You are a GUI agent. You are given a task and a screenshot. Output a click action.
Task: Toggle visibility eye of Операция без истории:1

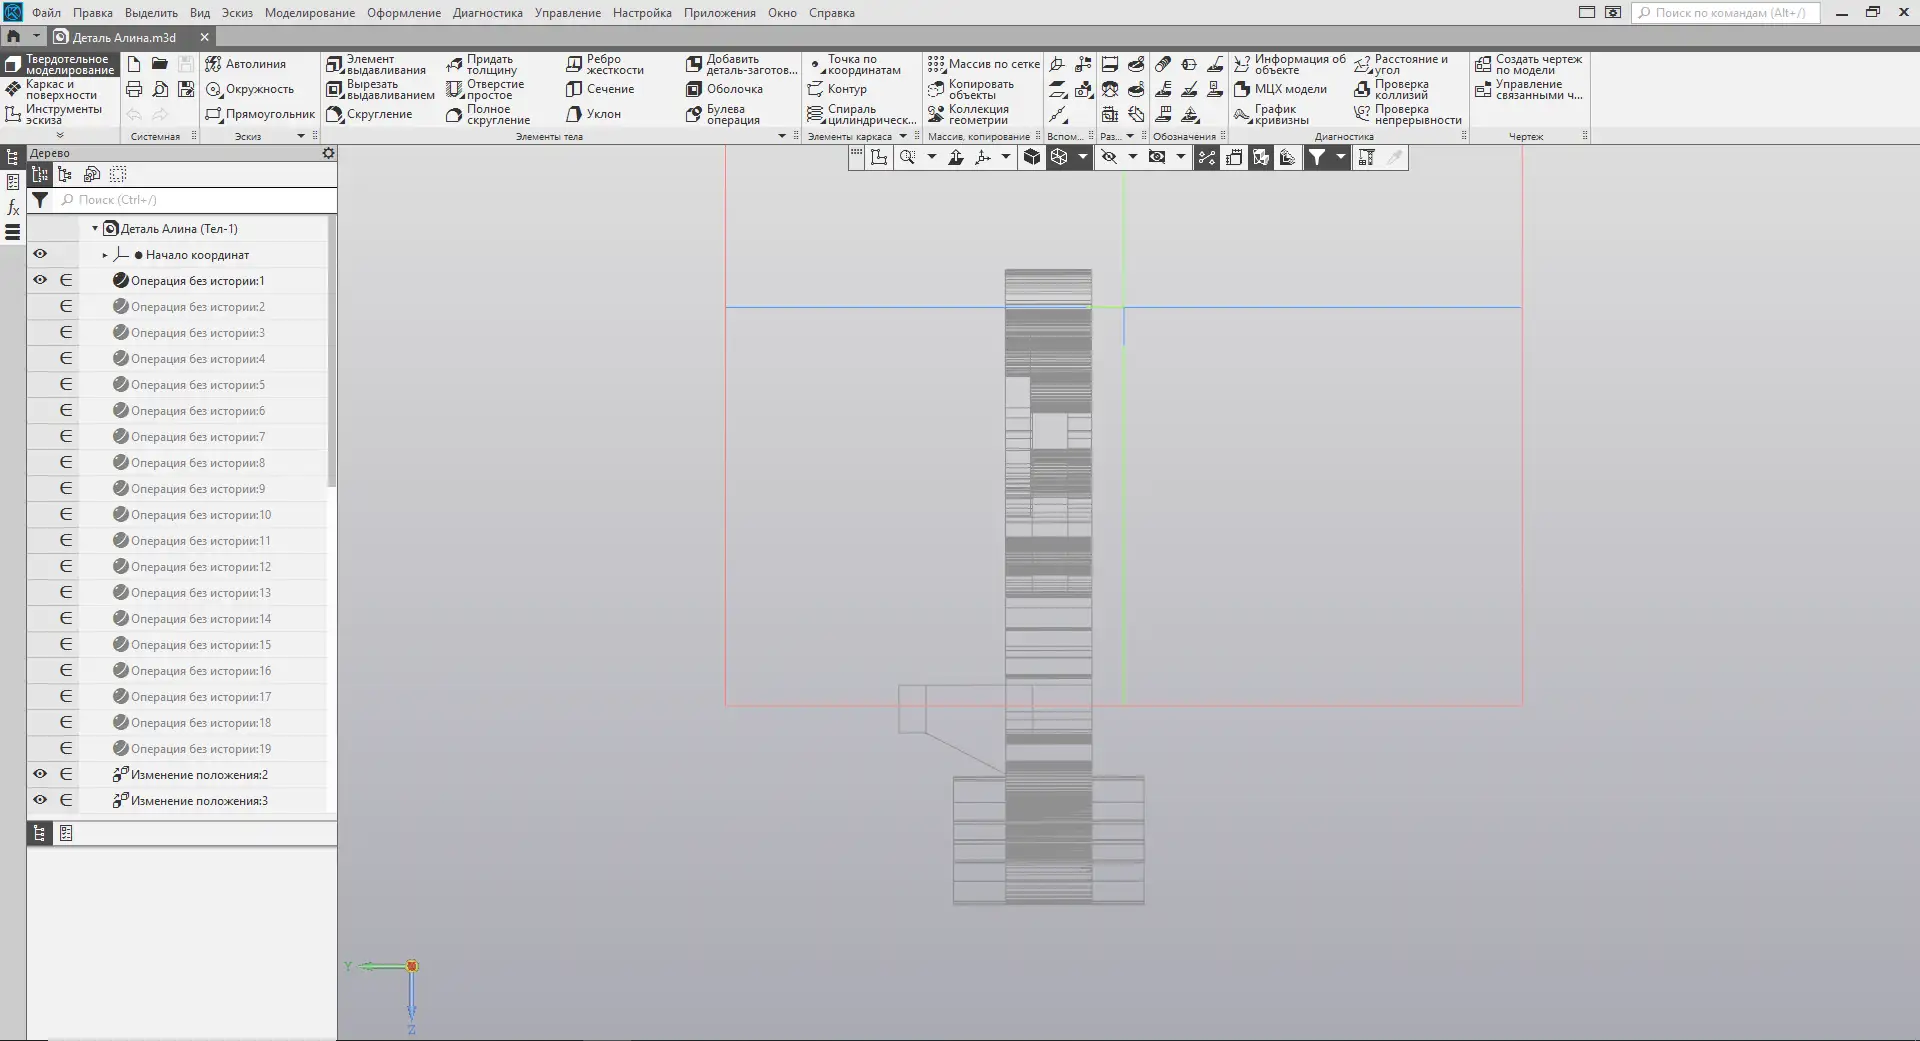40,280
